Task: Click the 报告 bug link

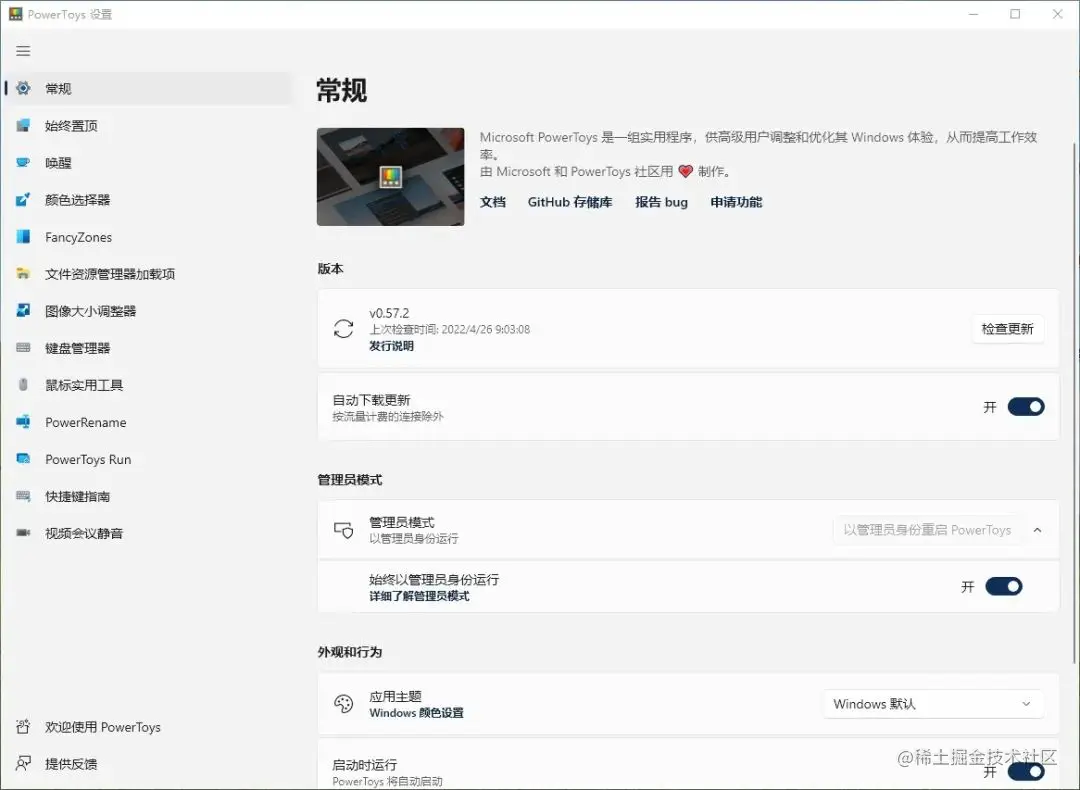Action: click(661, 202)
